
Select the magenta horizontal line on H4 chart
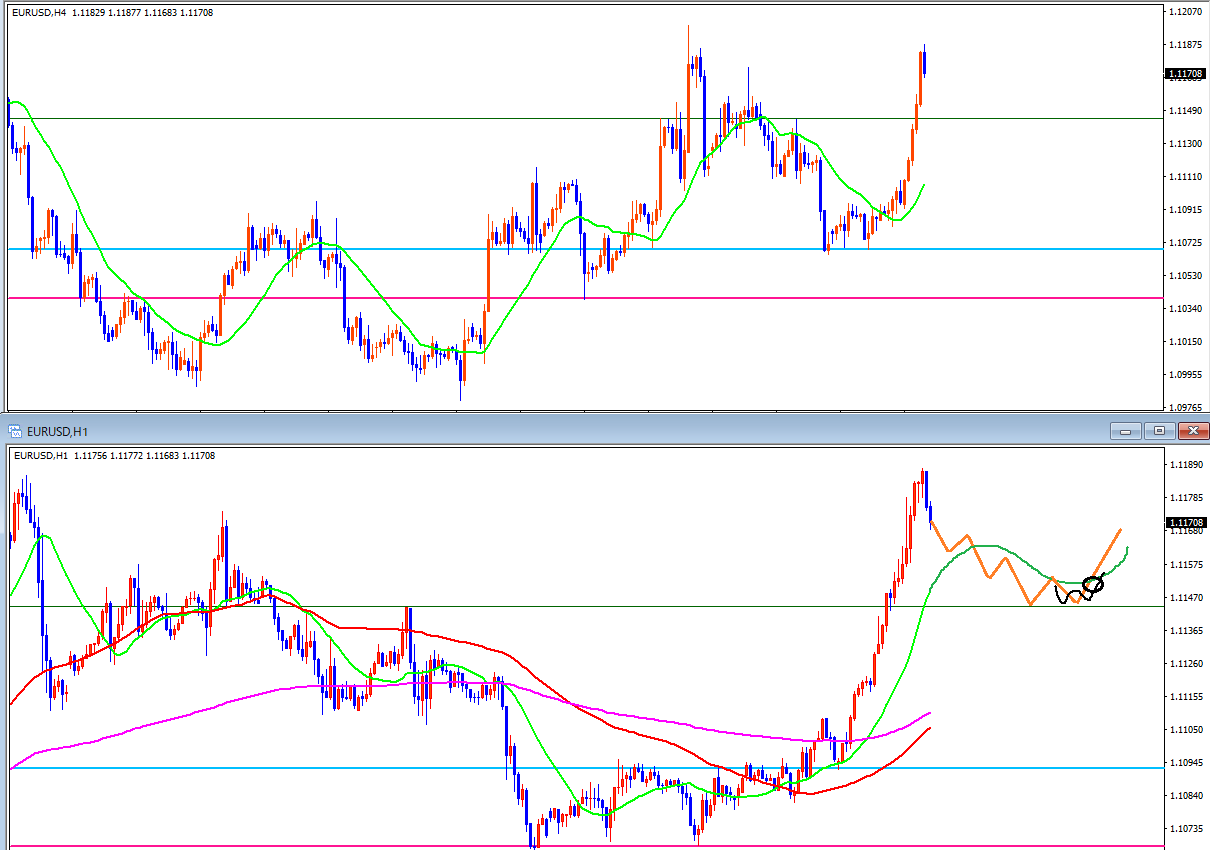point(585,298)
